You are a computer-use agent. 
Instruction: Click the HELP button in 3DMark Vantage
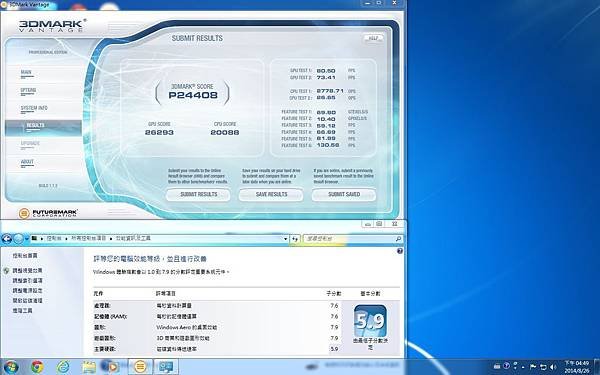373,38
